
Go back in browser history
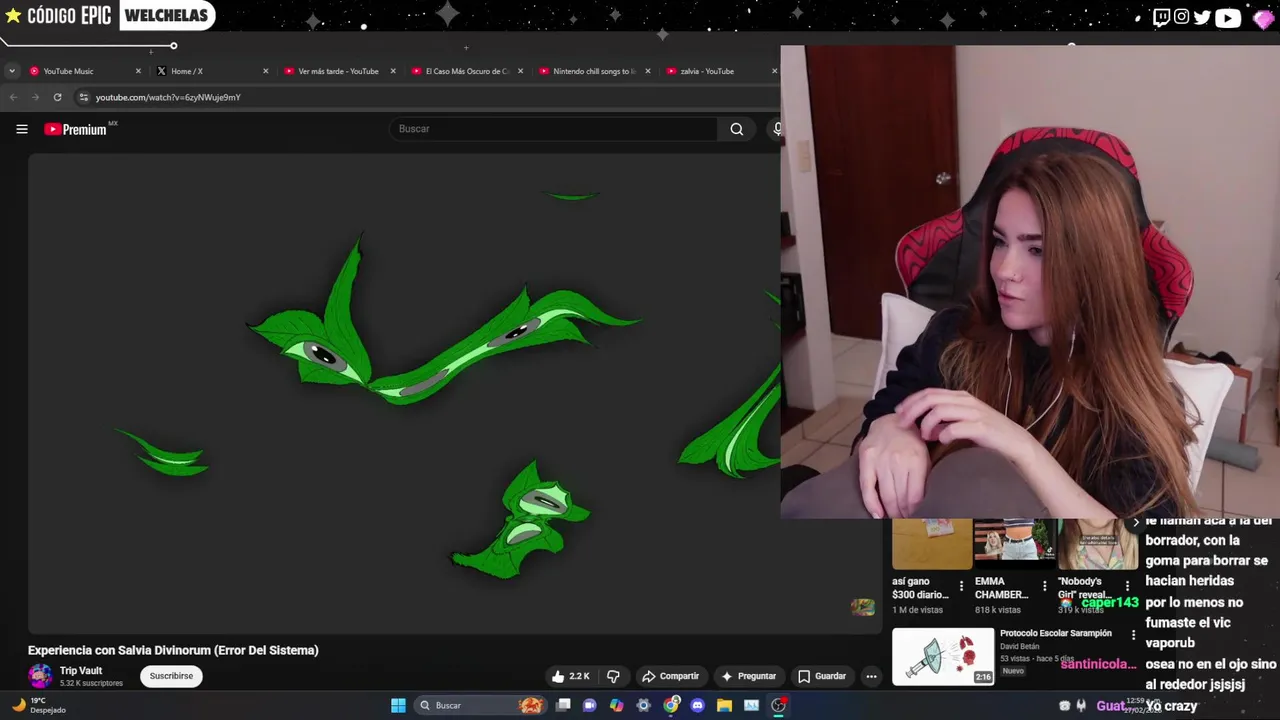pyautogui.click(x=13, y=97)
